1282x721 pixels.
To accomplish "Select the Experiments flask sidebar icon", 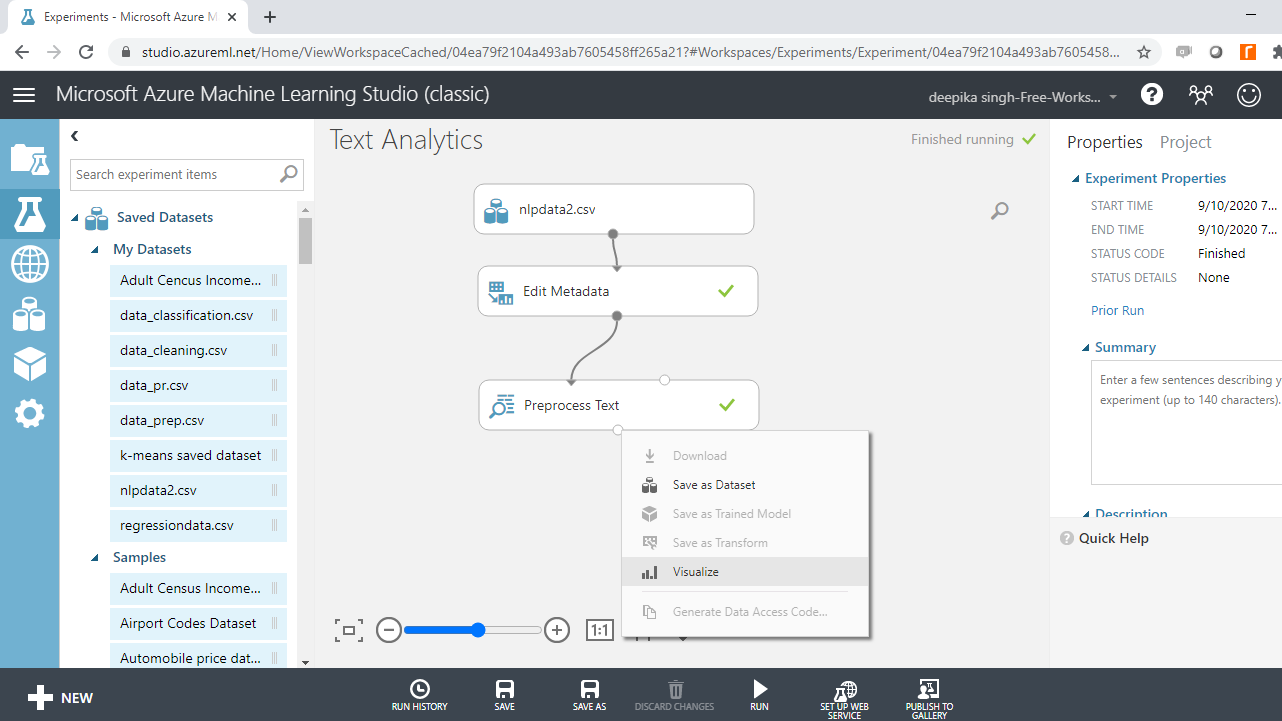I will click(x=29, y=213).
